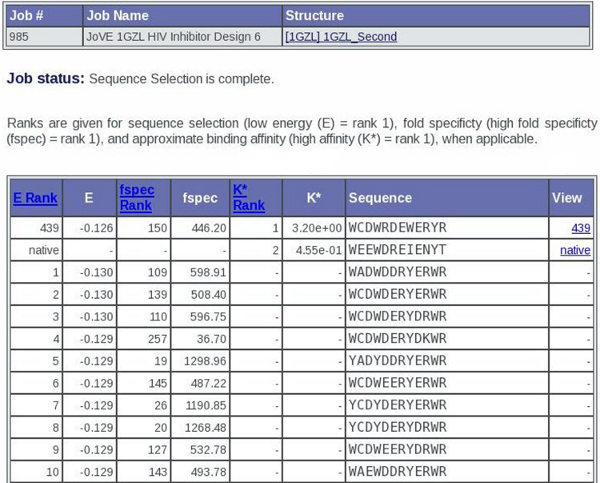Click K* Rank value 1
Viewport: 600px width, 483px height.
275,228
